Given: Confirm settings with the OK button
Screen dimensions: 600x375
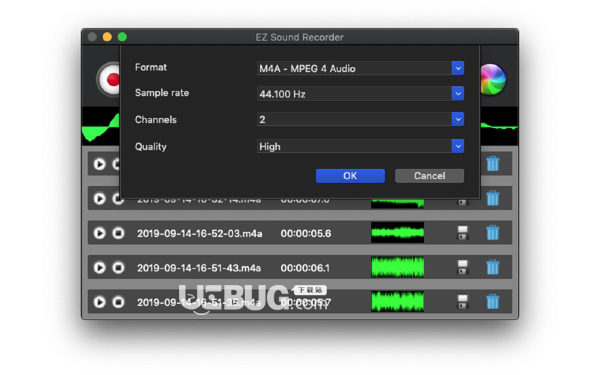Looking at the screenshot, I should (350, 176).
